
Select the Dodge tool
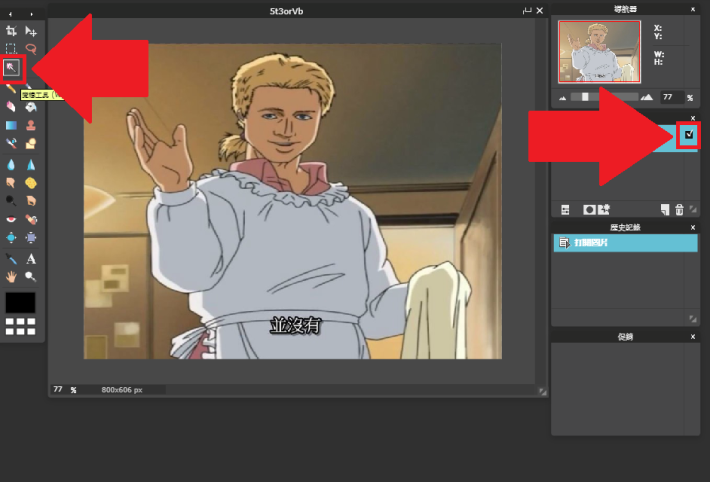point(11,201)
